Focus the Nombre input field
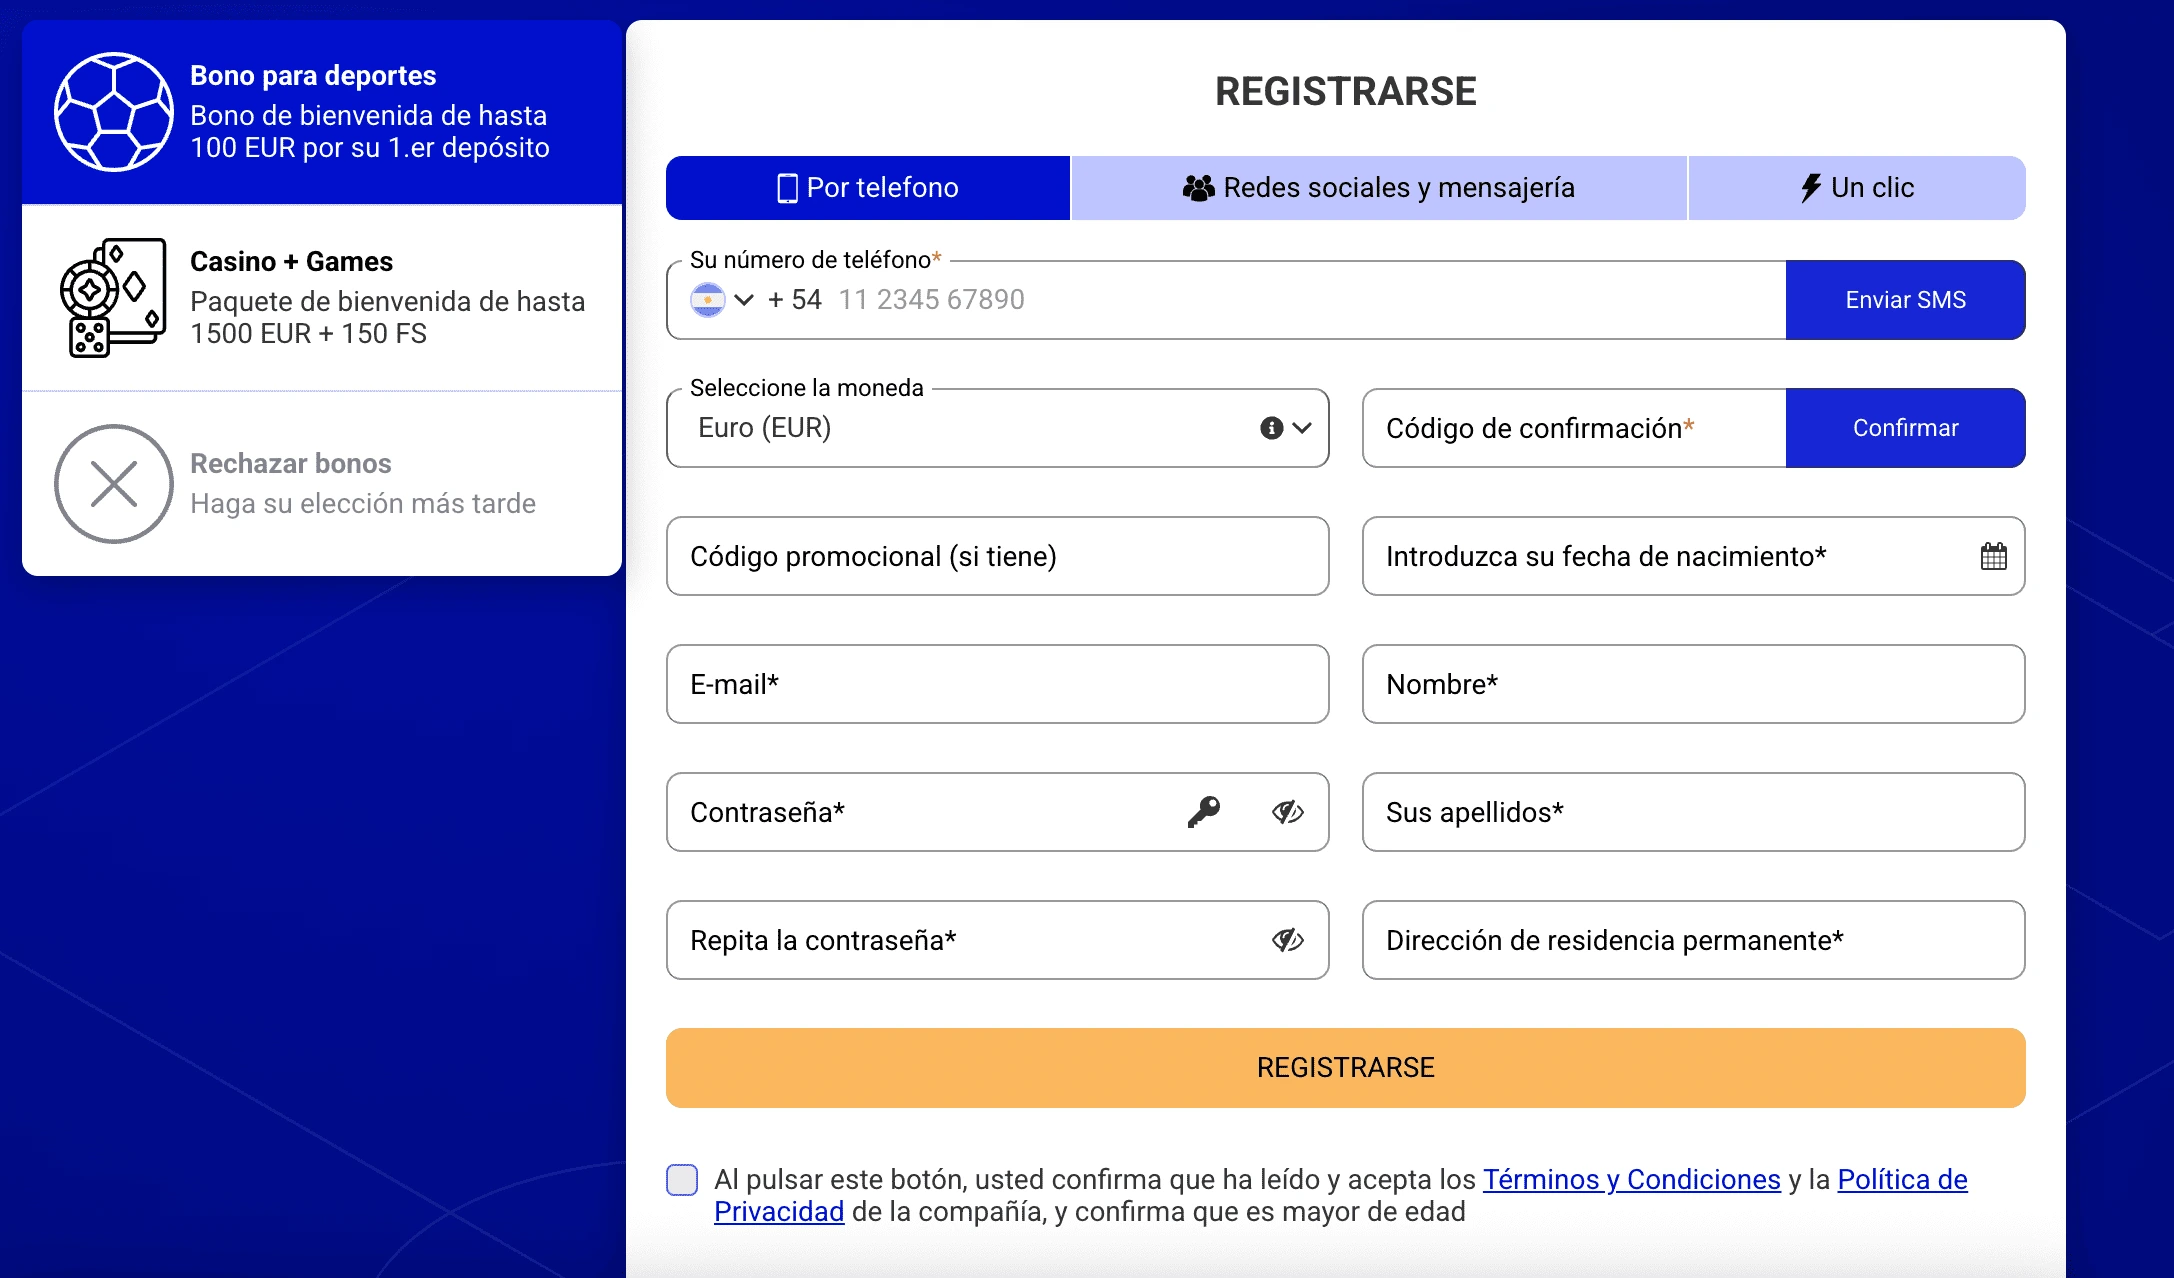The width and height of the screenshot is (2174, 1278). pos(1693,684)
